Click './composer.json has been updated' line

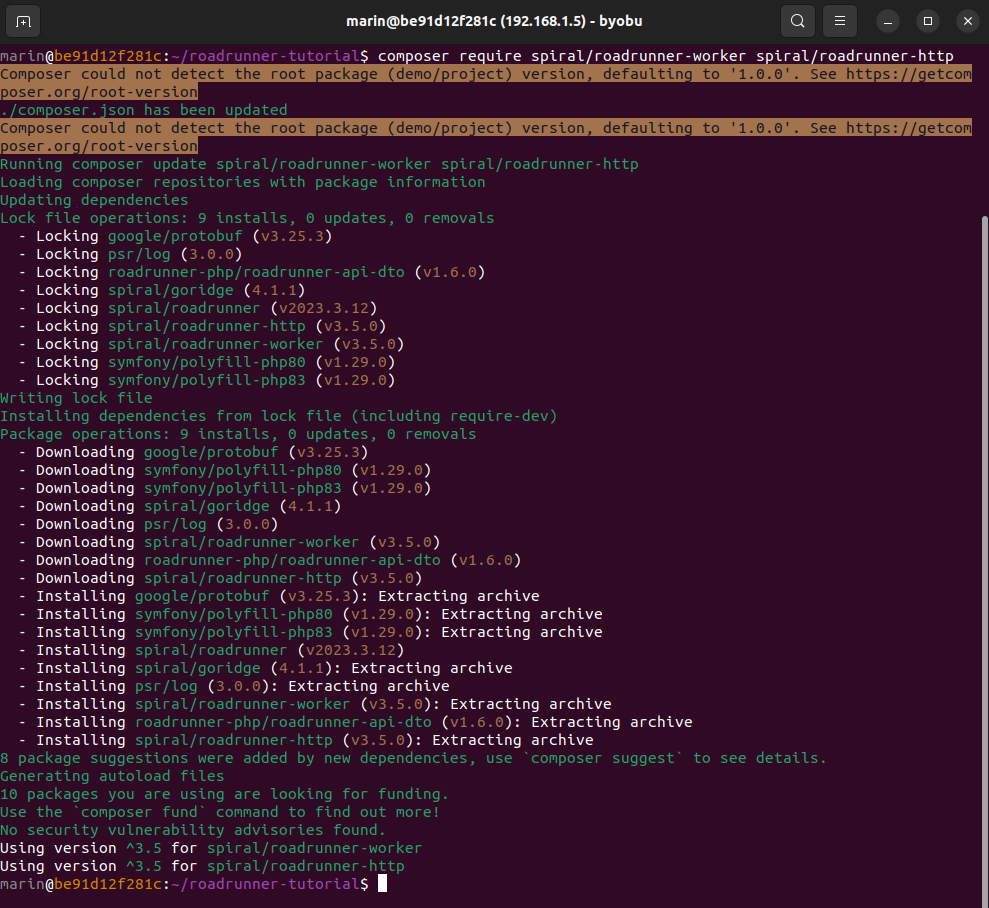coord(144,110)
